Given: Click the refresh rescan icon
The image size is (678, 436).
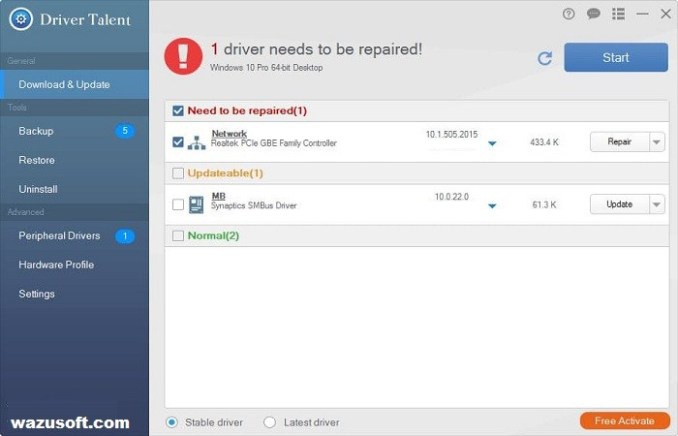Looking at the screenshot, I should (x=545, y=58).
